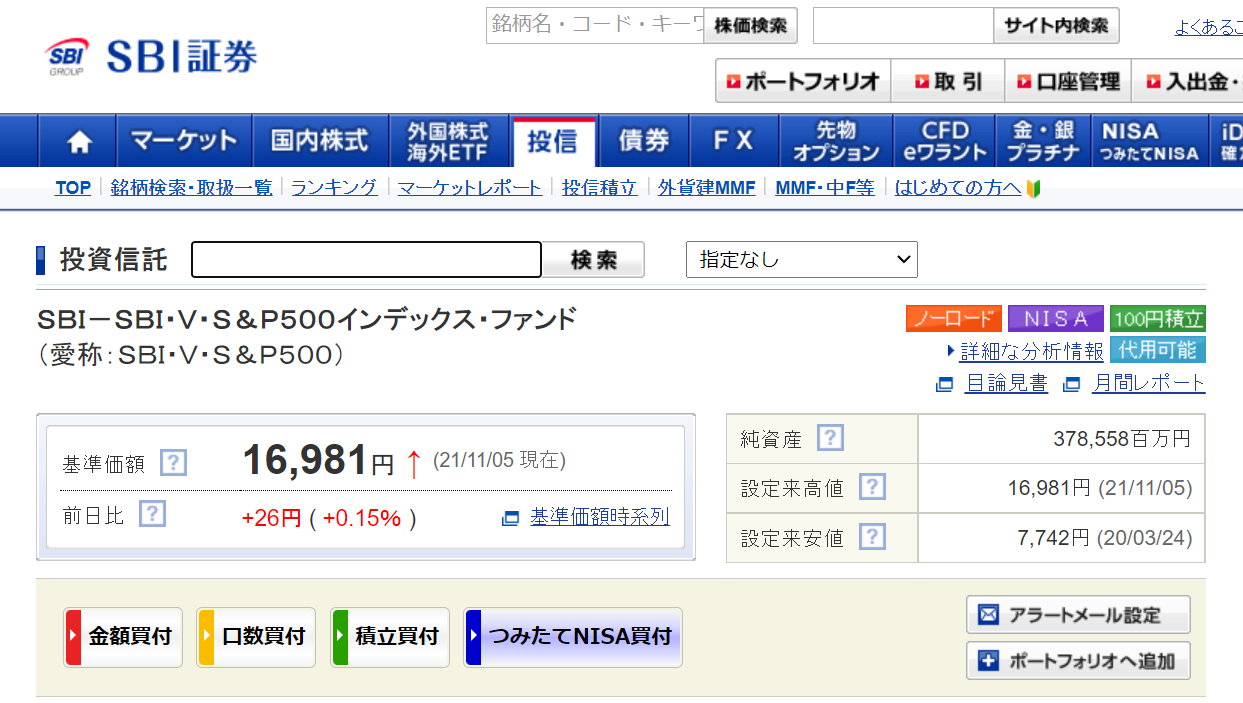Open ポートフォリオ button
The image size is (1243, 703).
[x=803, y=81]
